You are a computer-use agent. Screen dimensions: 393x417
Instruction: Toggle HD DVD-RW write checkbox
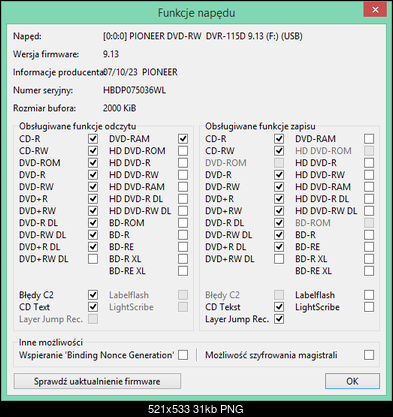pos(369,175)
